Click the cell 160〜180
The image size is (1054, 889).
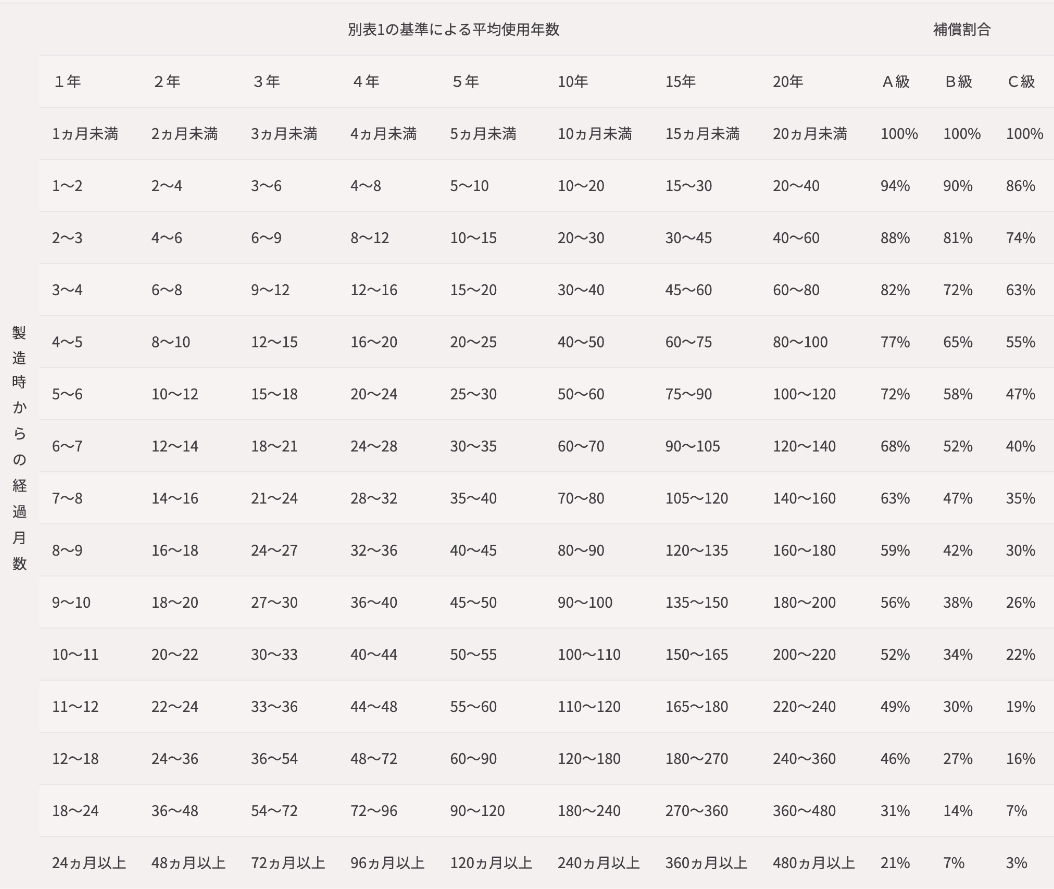[804, 551]
